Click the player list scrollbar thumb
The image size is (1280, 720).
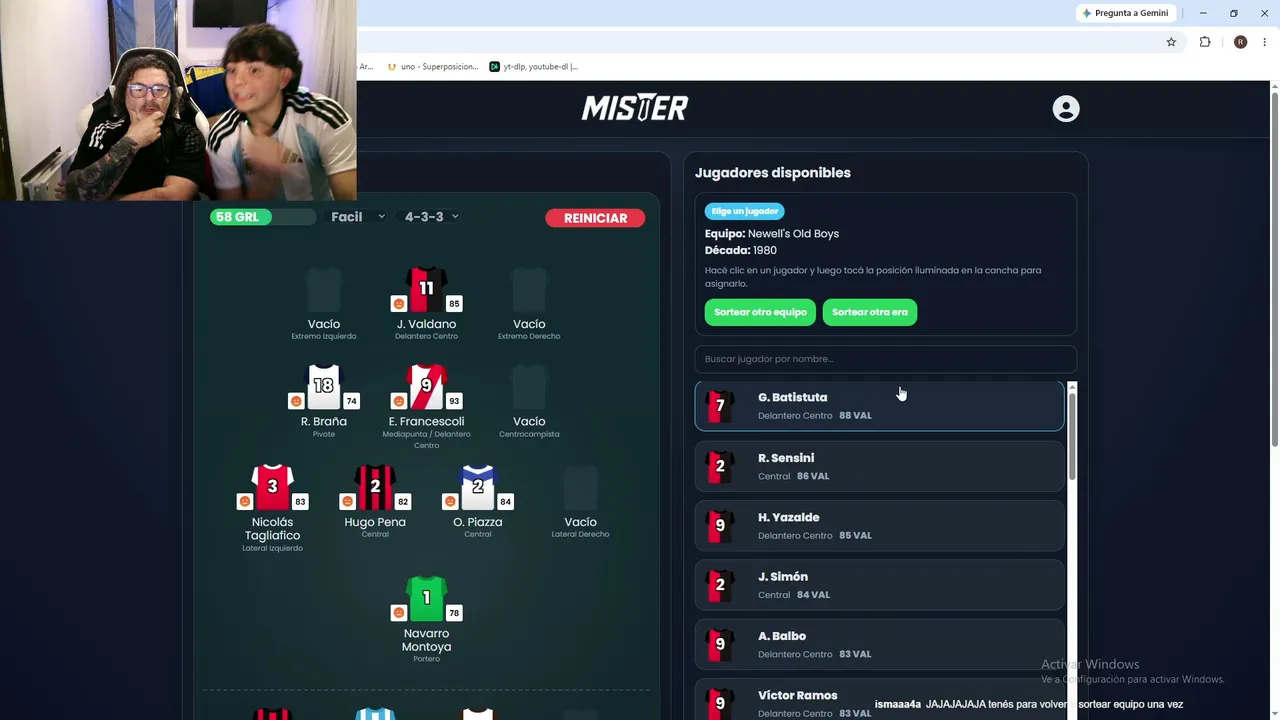(1072, 436)
